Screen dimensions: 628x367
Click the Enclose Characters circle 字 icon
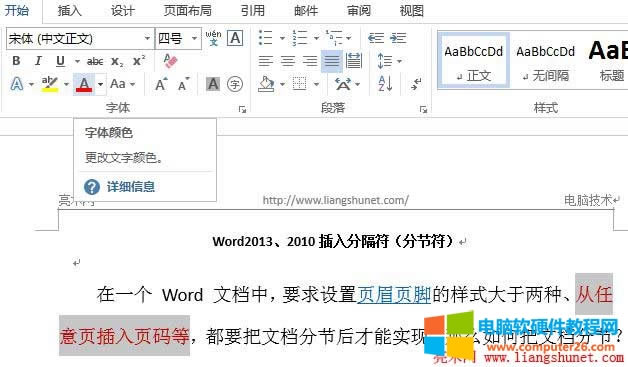235,84
